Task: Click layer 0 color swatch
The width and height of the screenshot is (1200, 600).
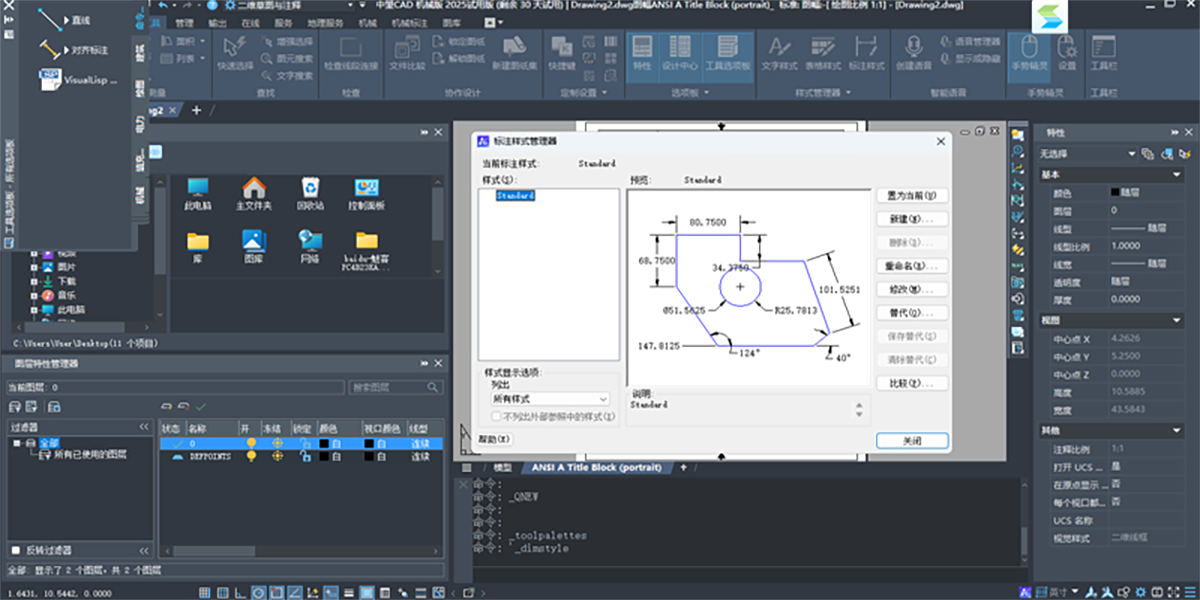Action: (325, 442)
